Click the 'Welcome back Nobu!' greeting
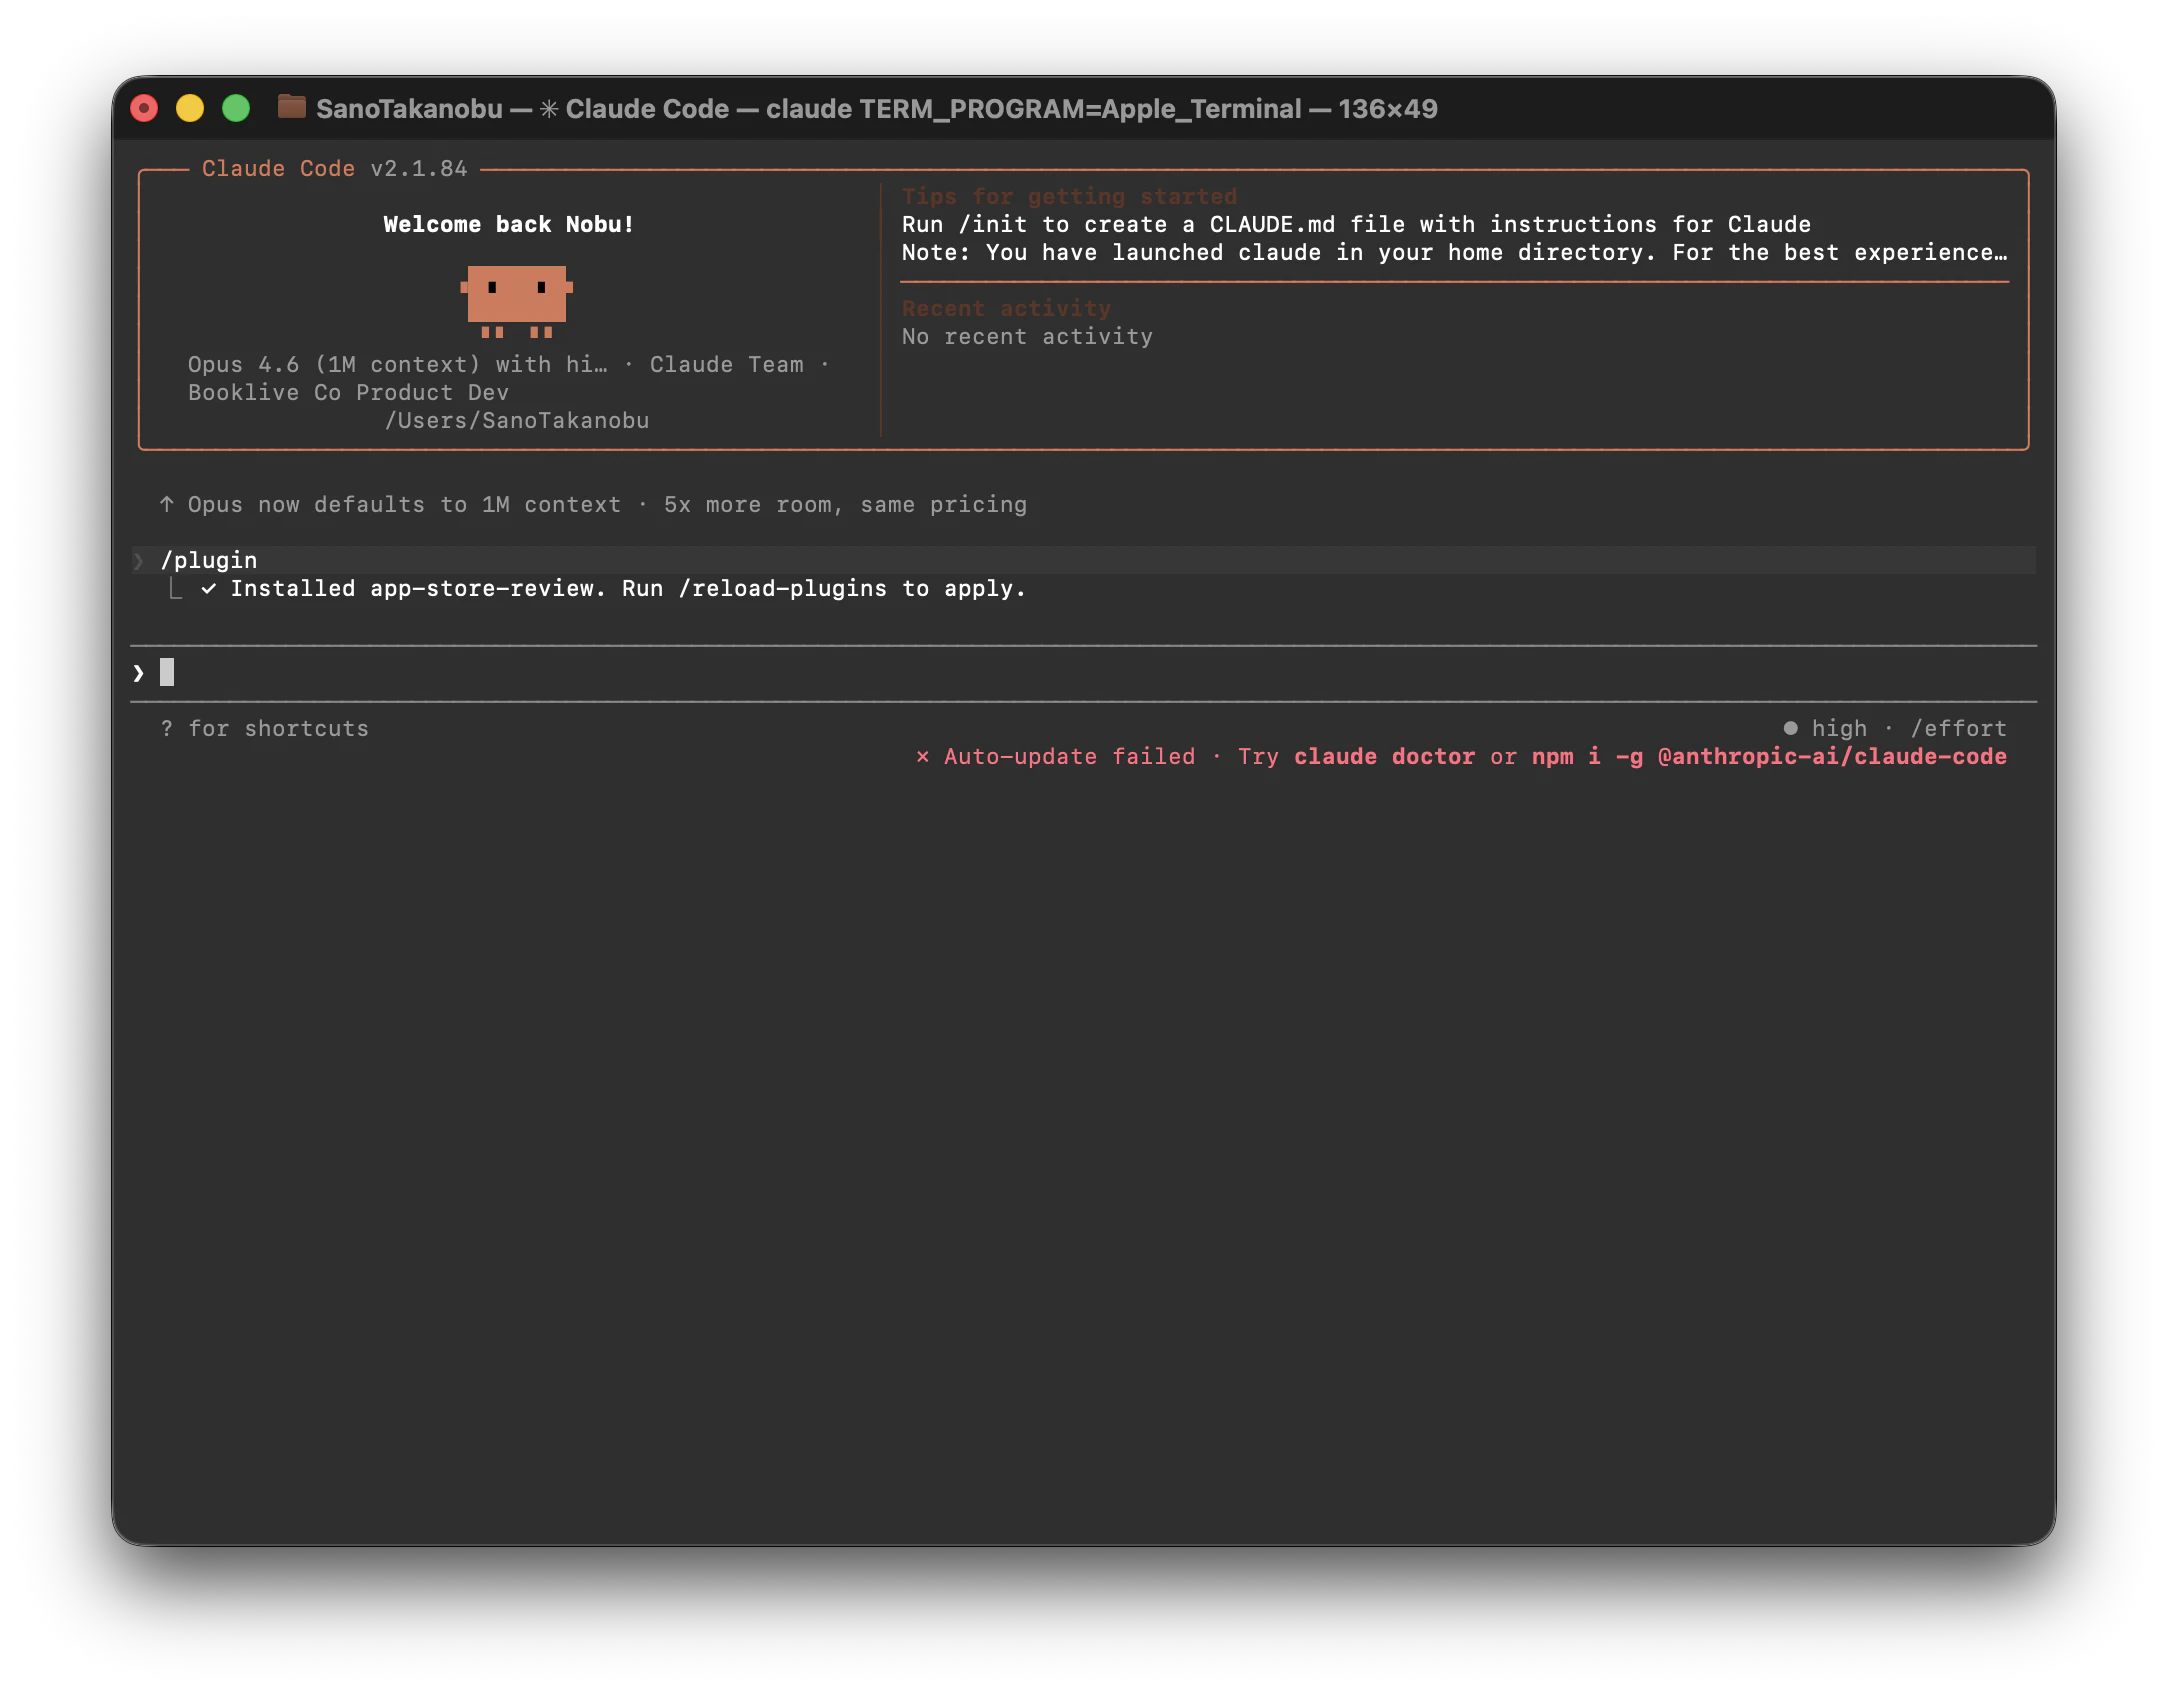The height and width of the screenshot is (1694, 2168). [x=509, y=224]
